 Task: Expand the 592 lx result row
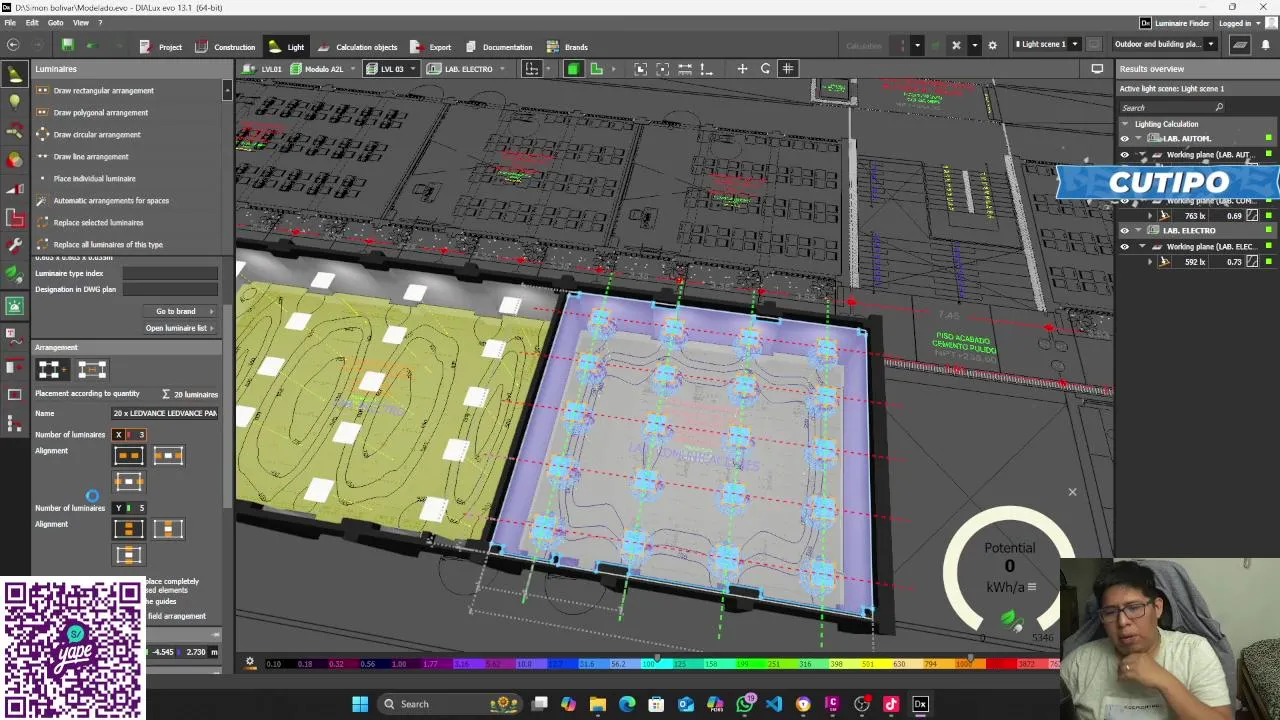click(1150, 262)
